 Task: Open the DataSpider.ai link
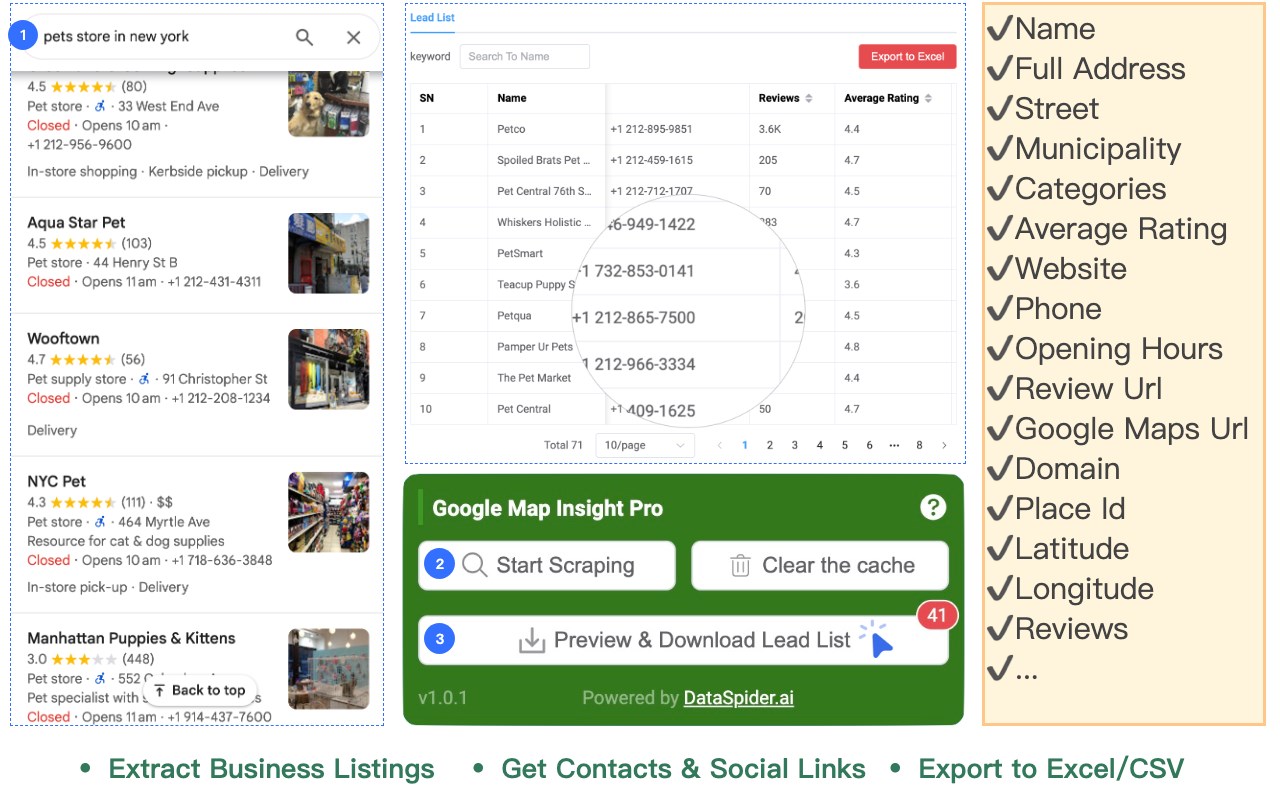(738, 698)
